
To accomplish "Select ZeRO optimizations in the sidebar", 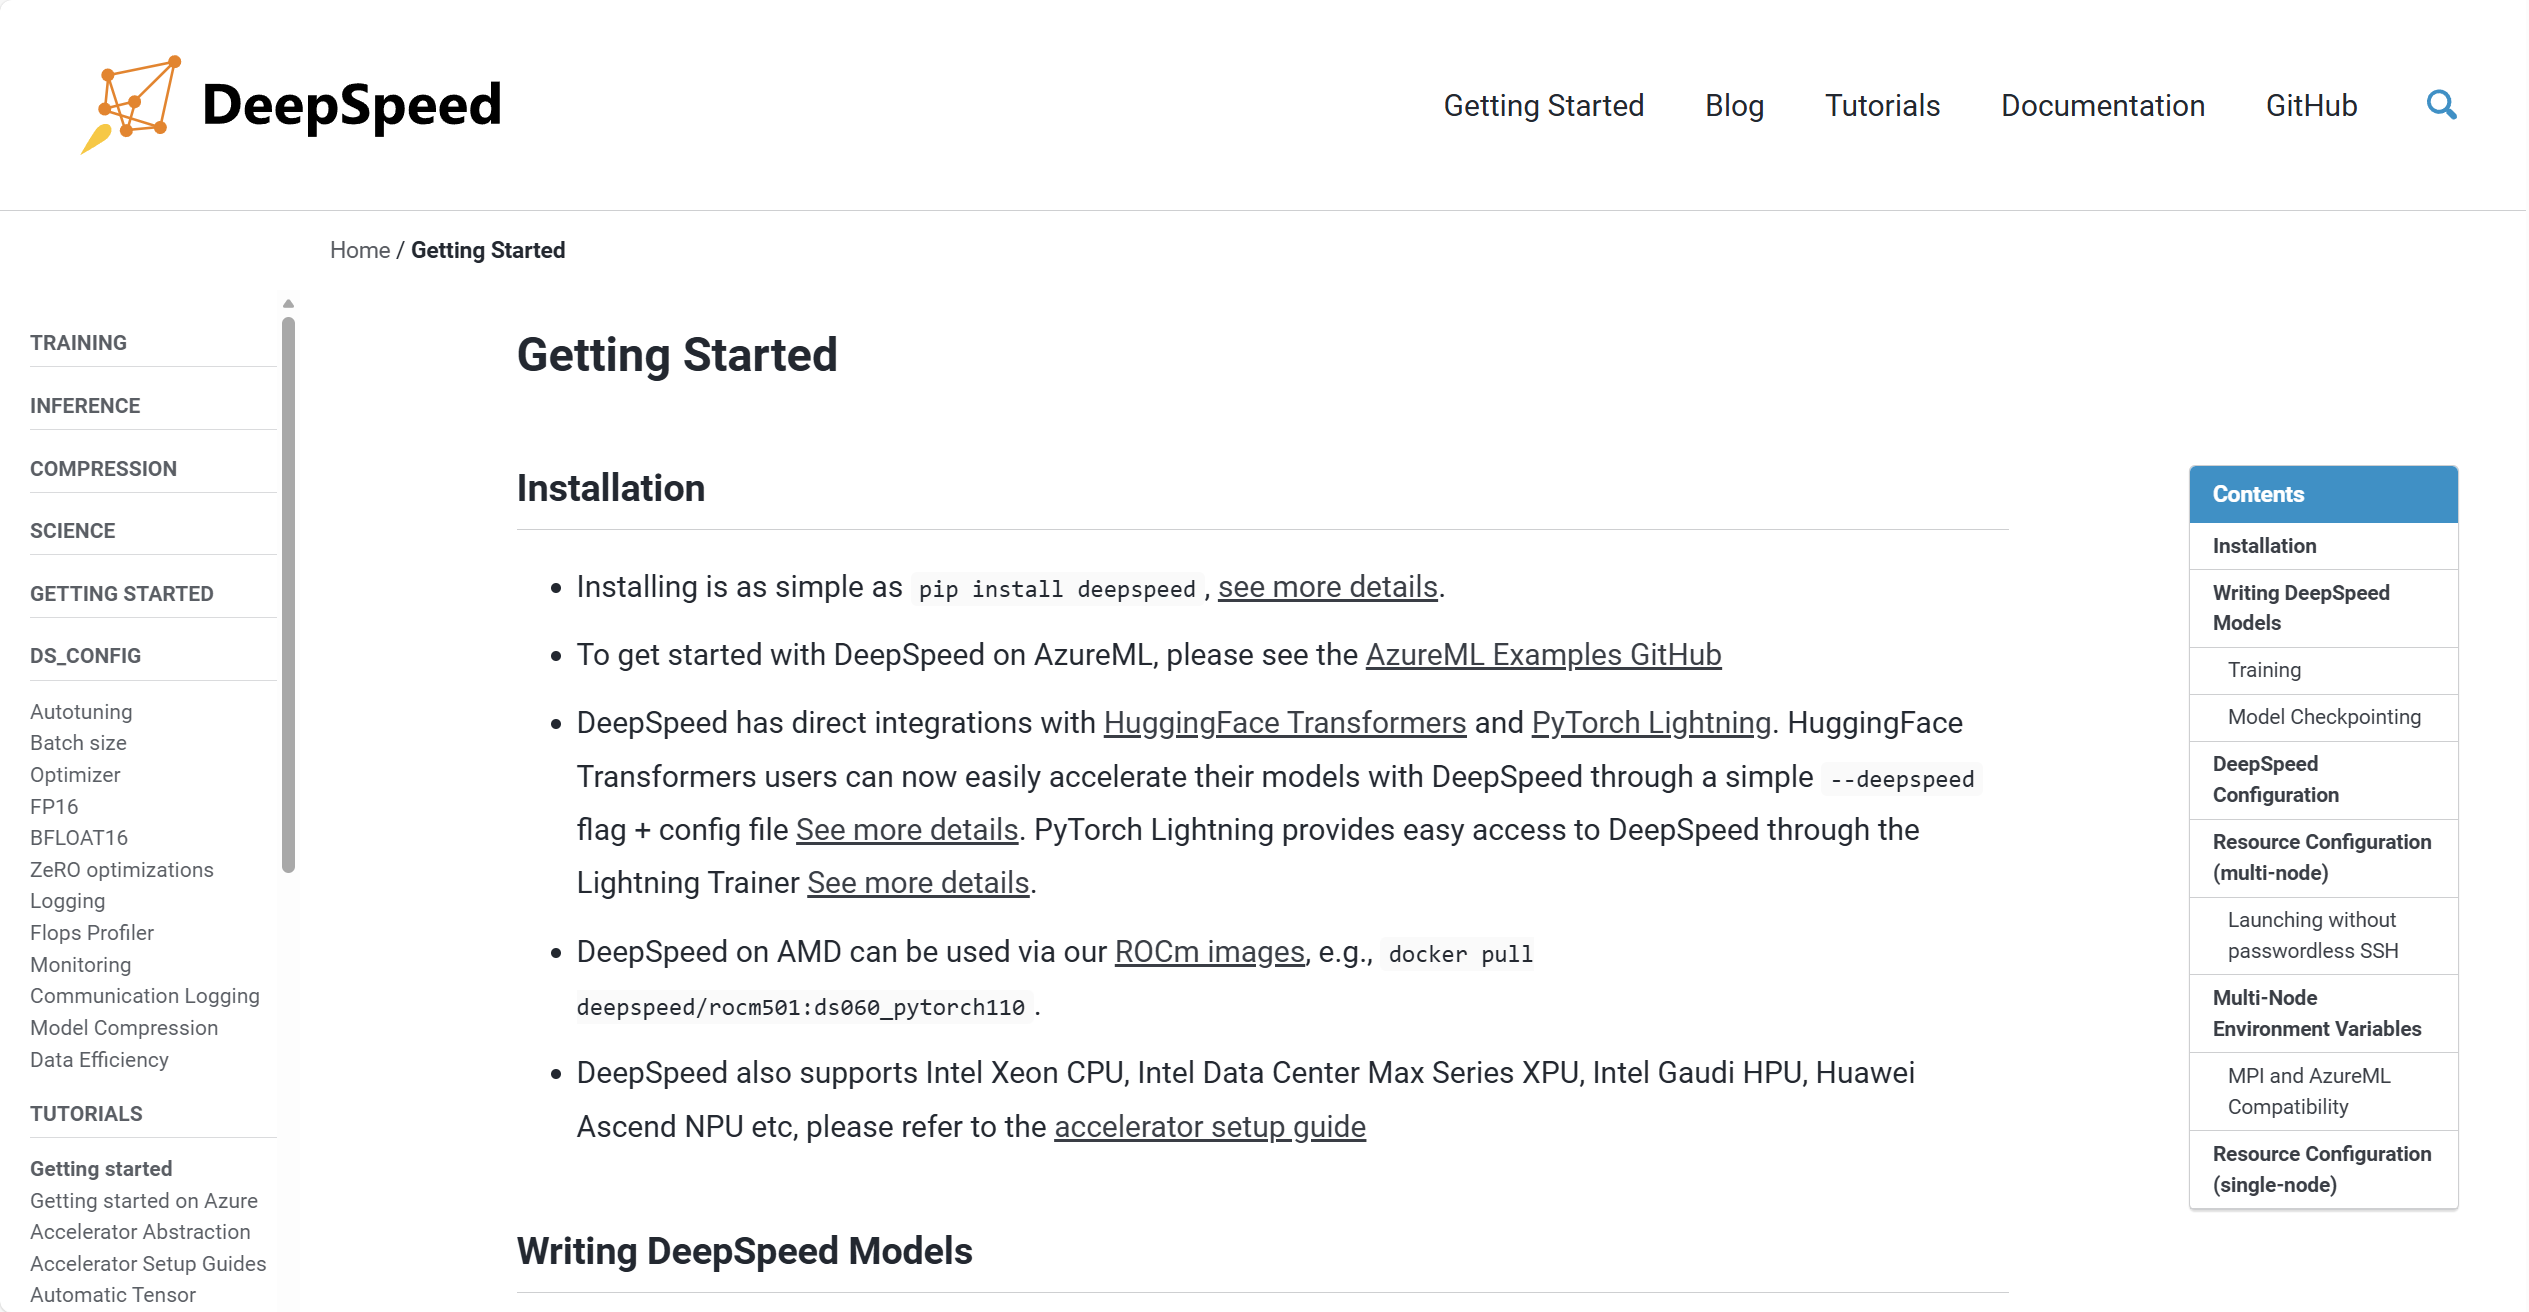I will point(121,869).
